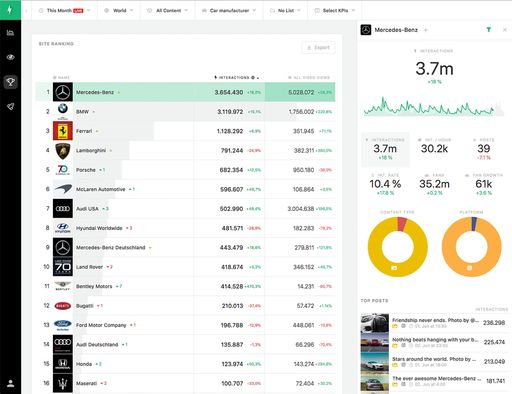Select the Int. Rate 10.4 % KPI tile
The height and width of the screenshot is (394, 512).
pos(385,184)
